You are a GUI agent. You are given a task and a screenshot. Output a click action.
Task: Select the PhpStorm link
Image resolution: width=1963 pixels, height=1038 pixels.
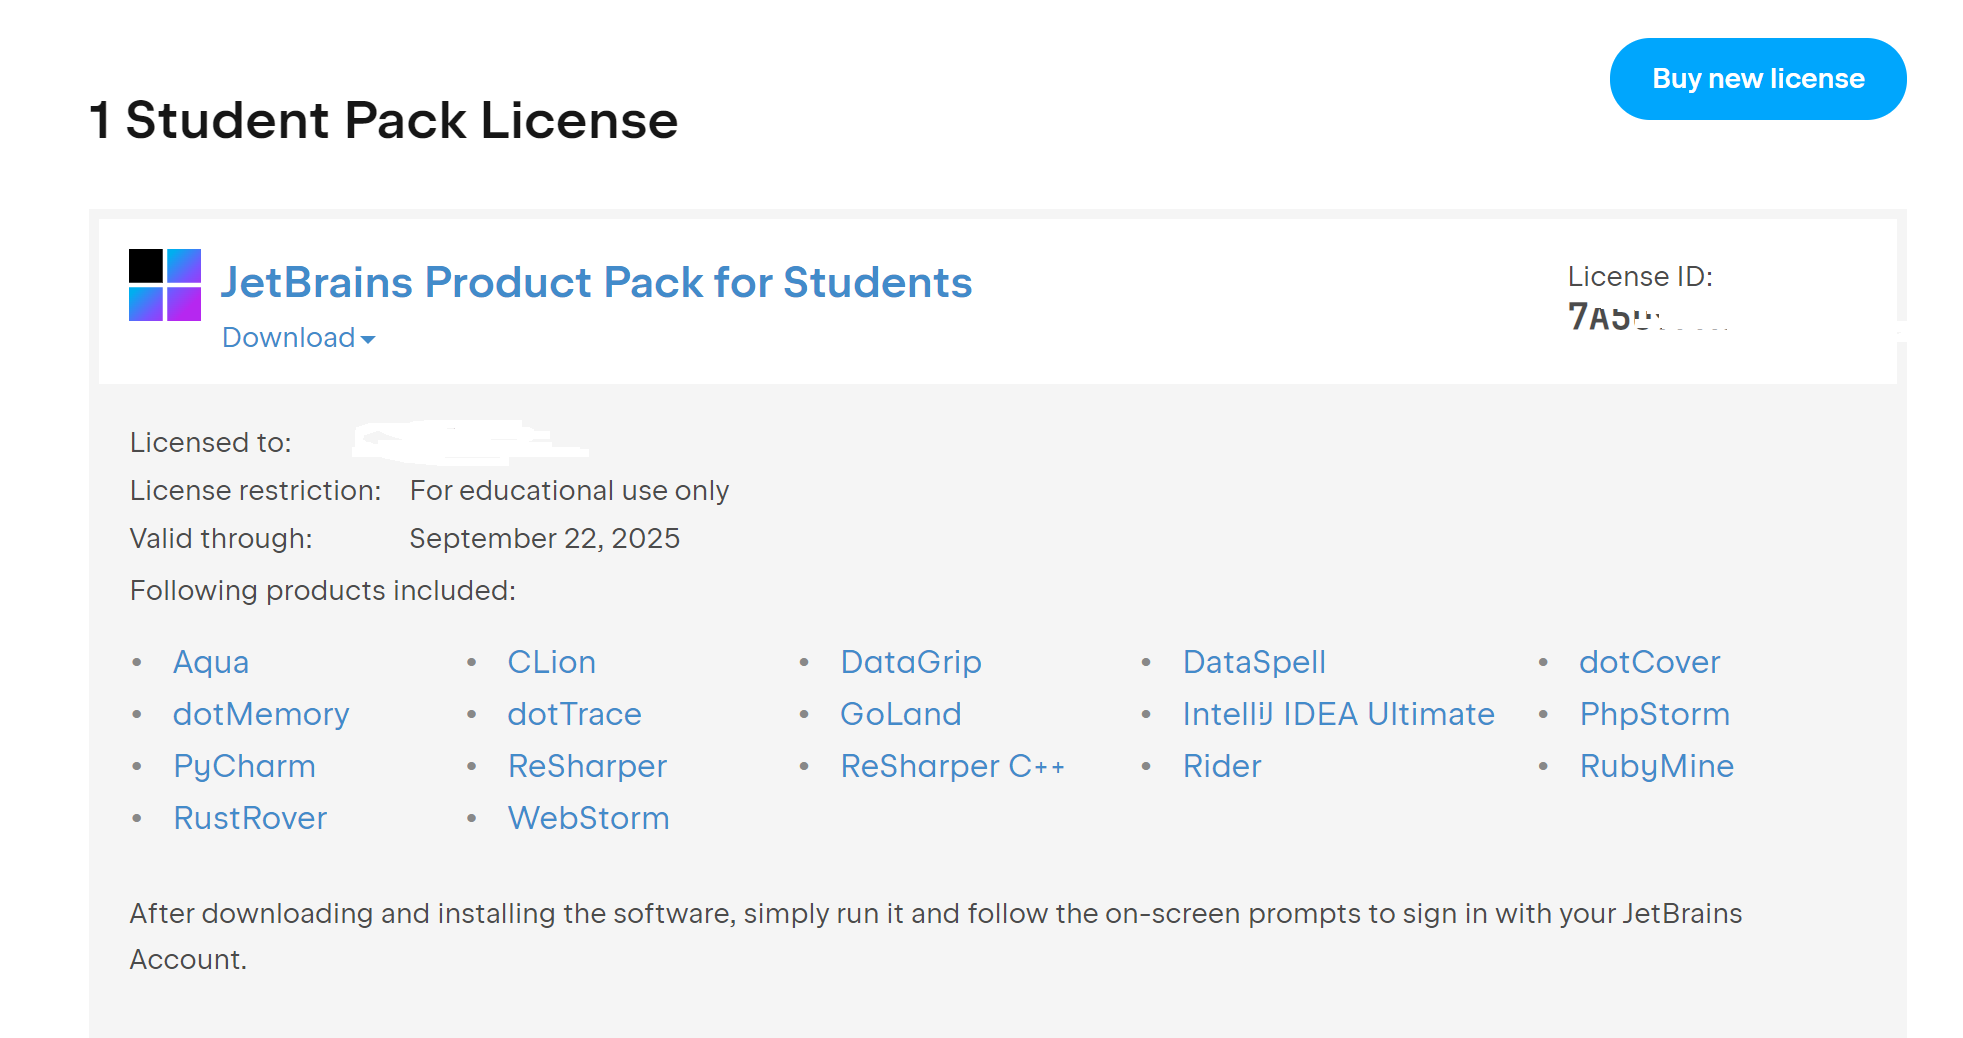point(1654,714)
